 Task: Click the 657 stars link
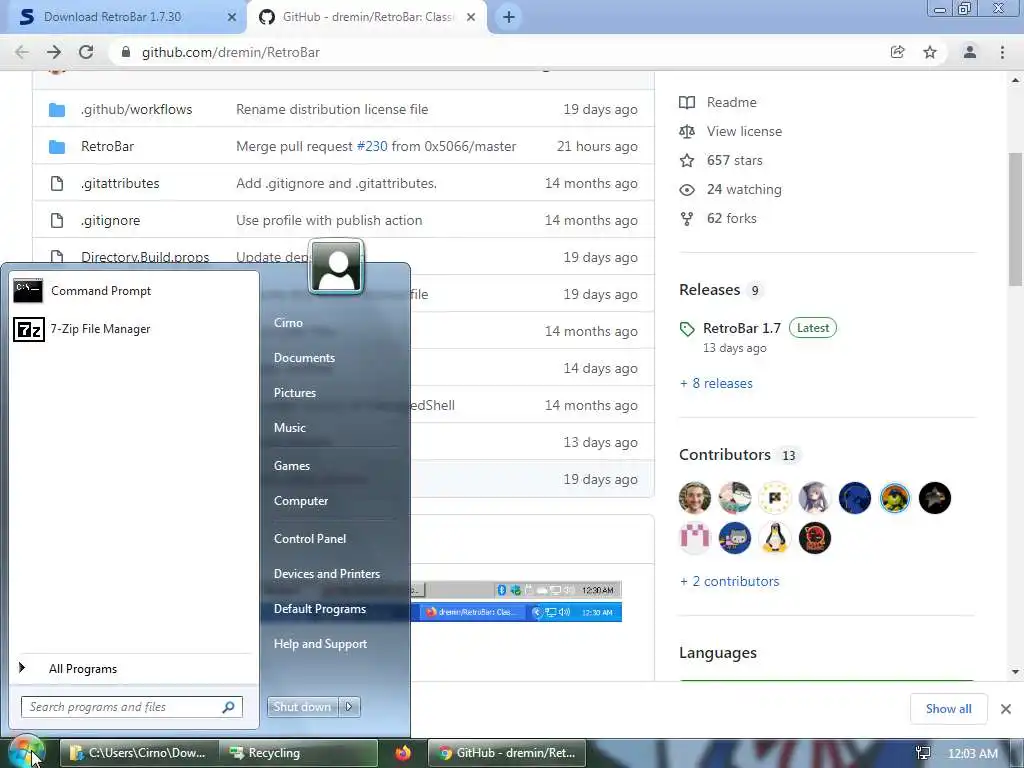pyautogui.click(x=734, y=161)
